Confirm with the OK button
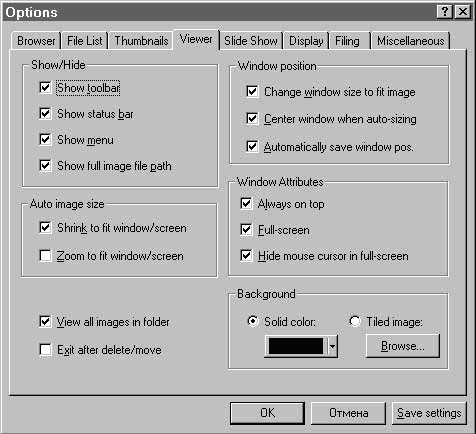The height and width of the screenshot is (434, 476). (x=267, y=413)
